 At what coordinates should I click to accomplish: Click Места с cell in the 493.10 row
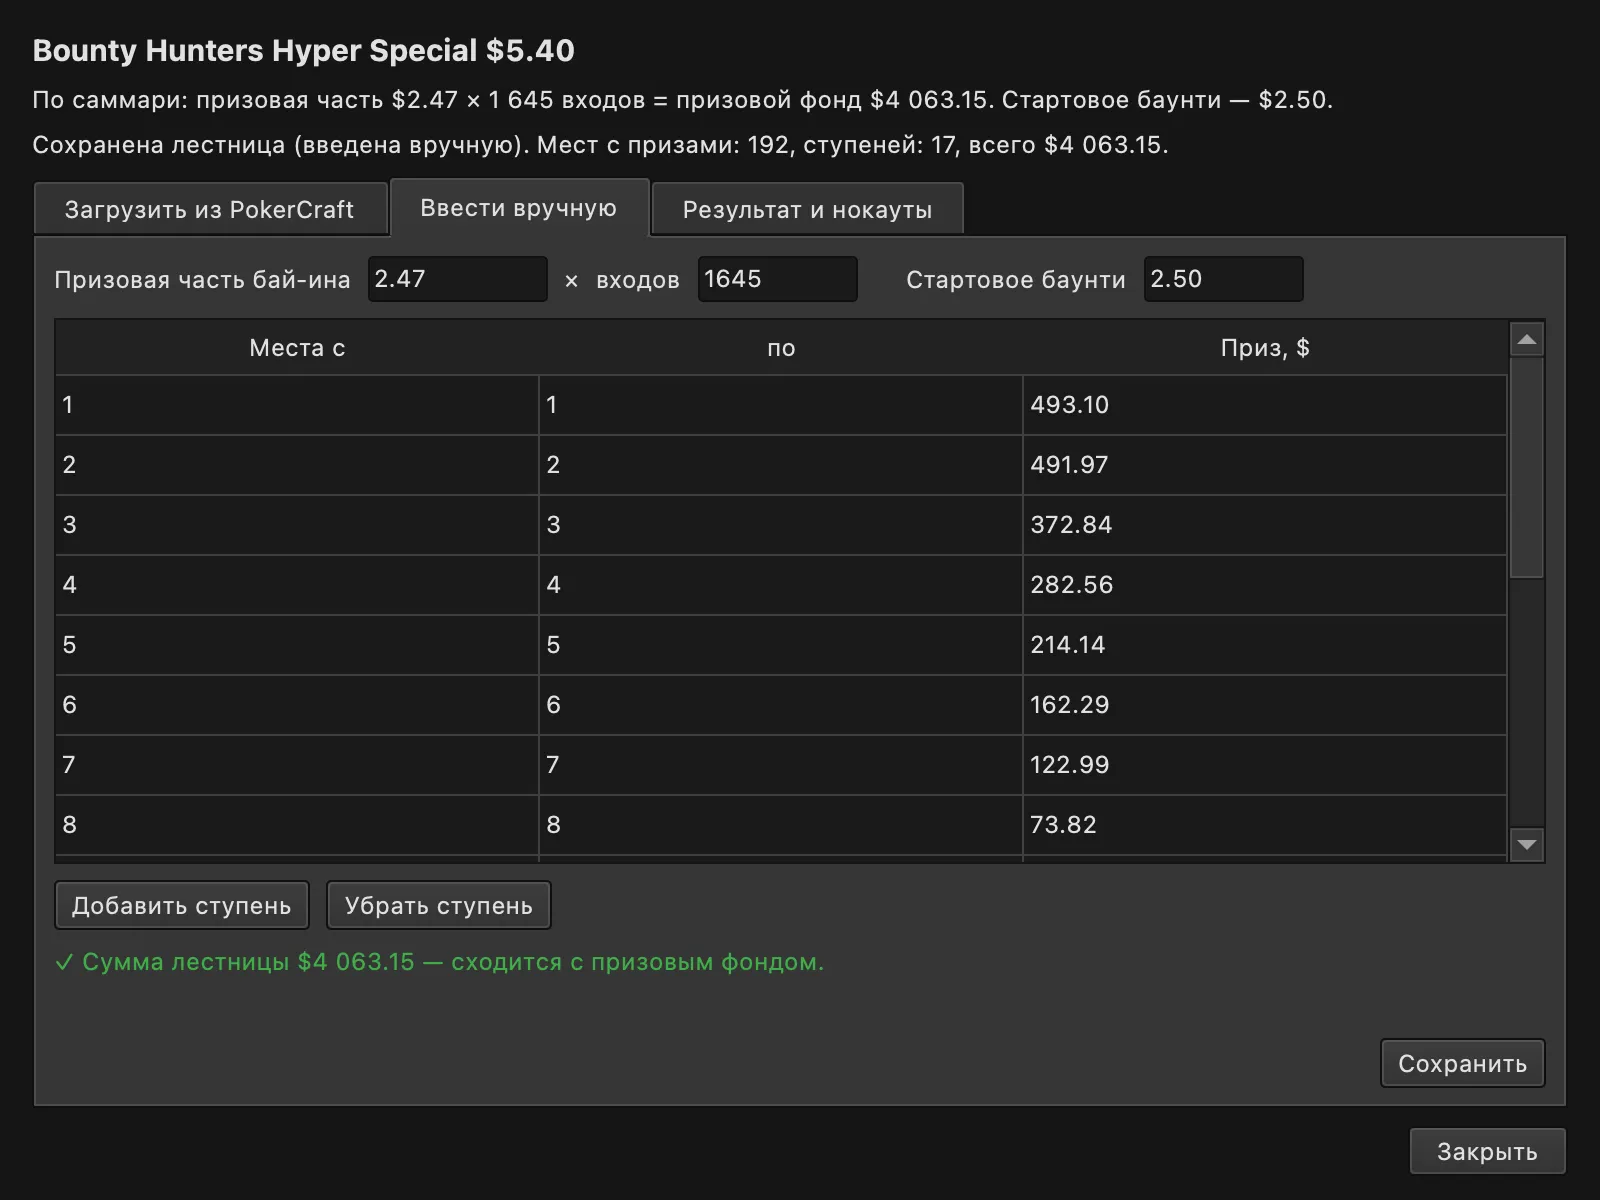[297, 405]
